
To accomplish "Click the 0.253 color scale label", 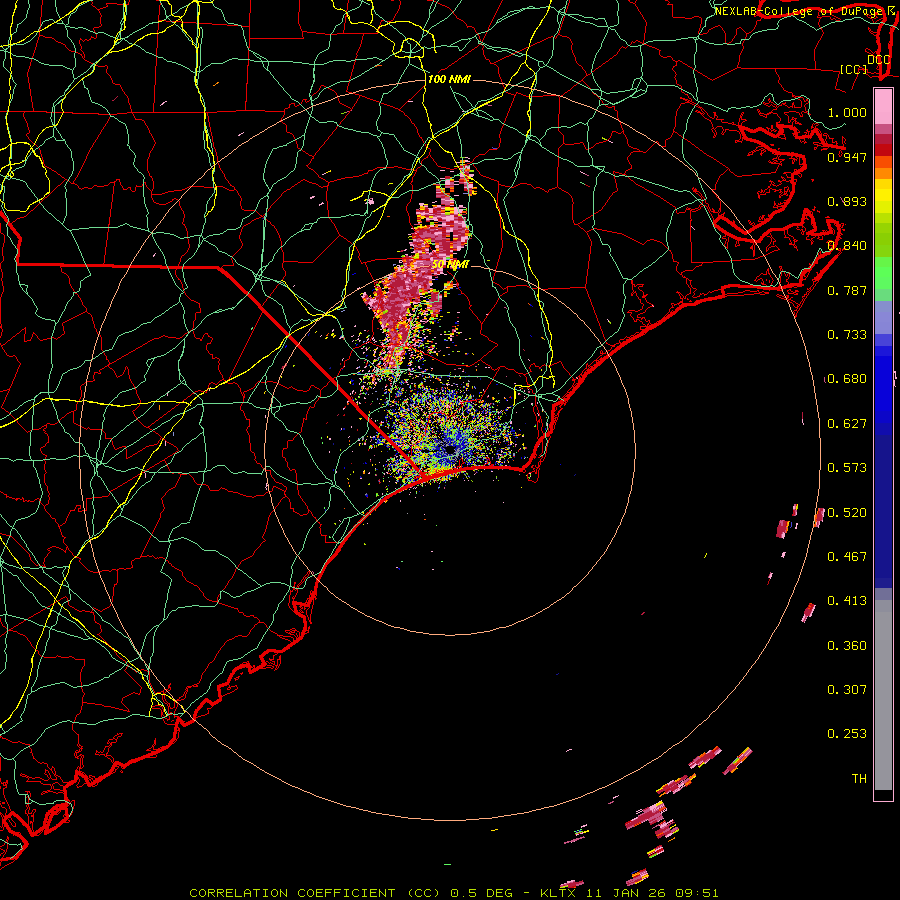I will pyautogui.click(x=847, y=734).
